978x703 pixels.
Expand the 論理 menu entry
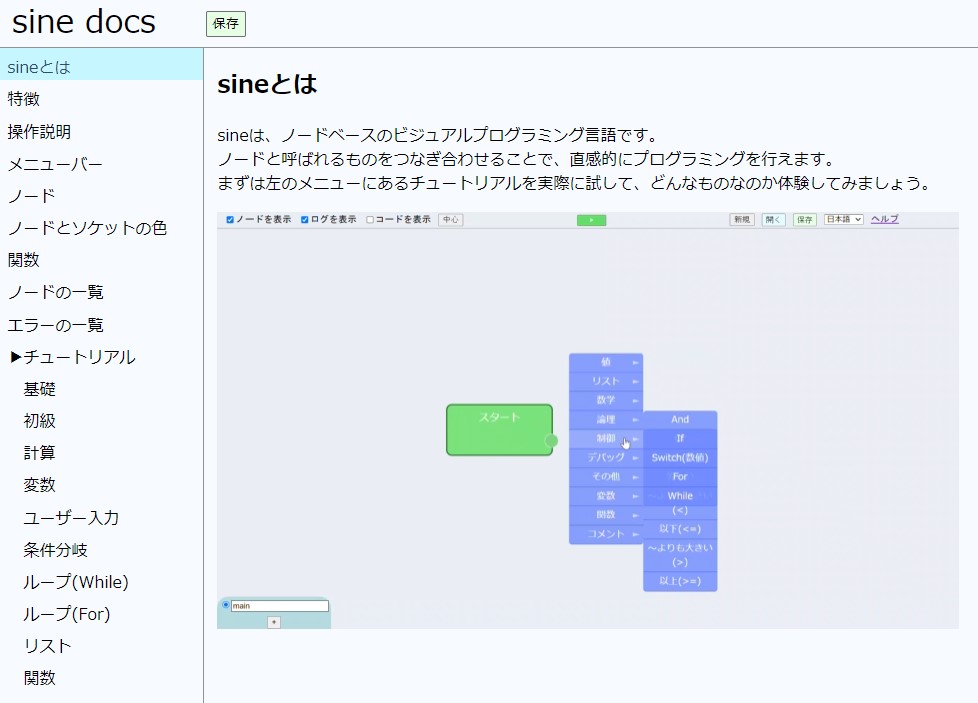pos(606,420)
